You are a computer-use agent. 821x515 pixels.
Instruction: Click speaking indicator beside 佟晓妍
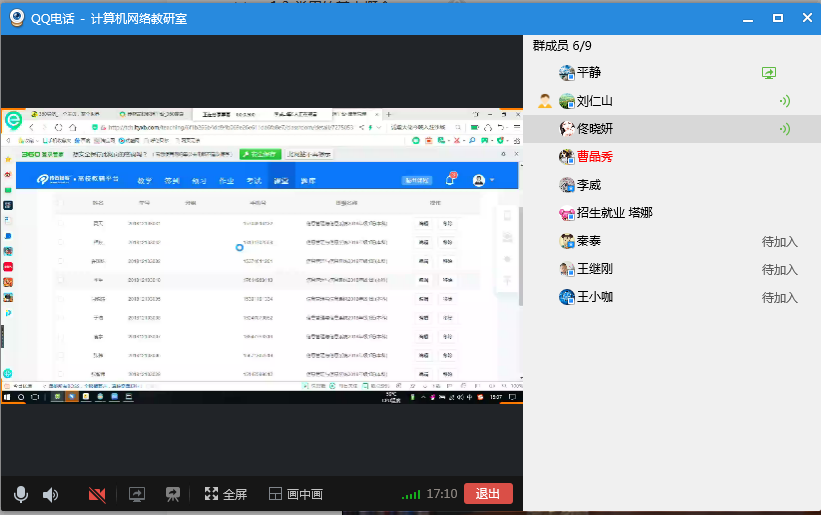(784, 129)
